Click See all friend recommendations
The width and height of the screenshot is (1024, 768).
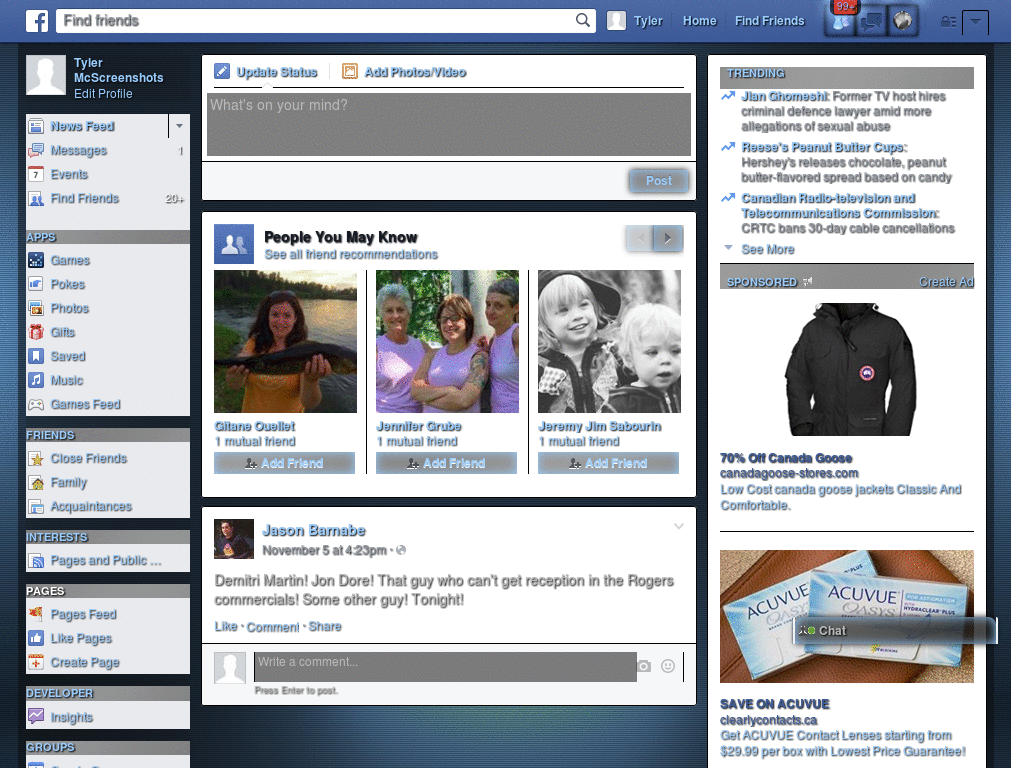(x=351, y=255)
